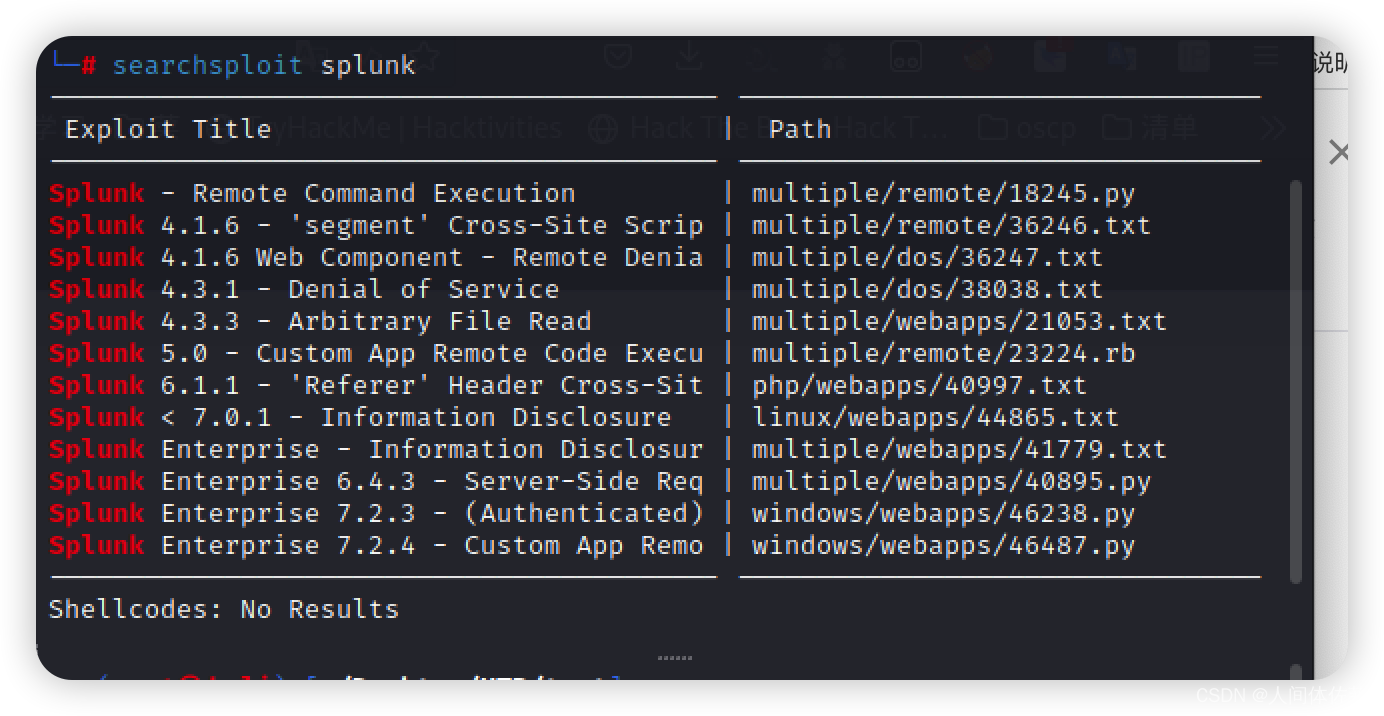Click the faint mask-shaped extension icon

(905, 57)
